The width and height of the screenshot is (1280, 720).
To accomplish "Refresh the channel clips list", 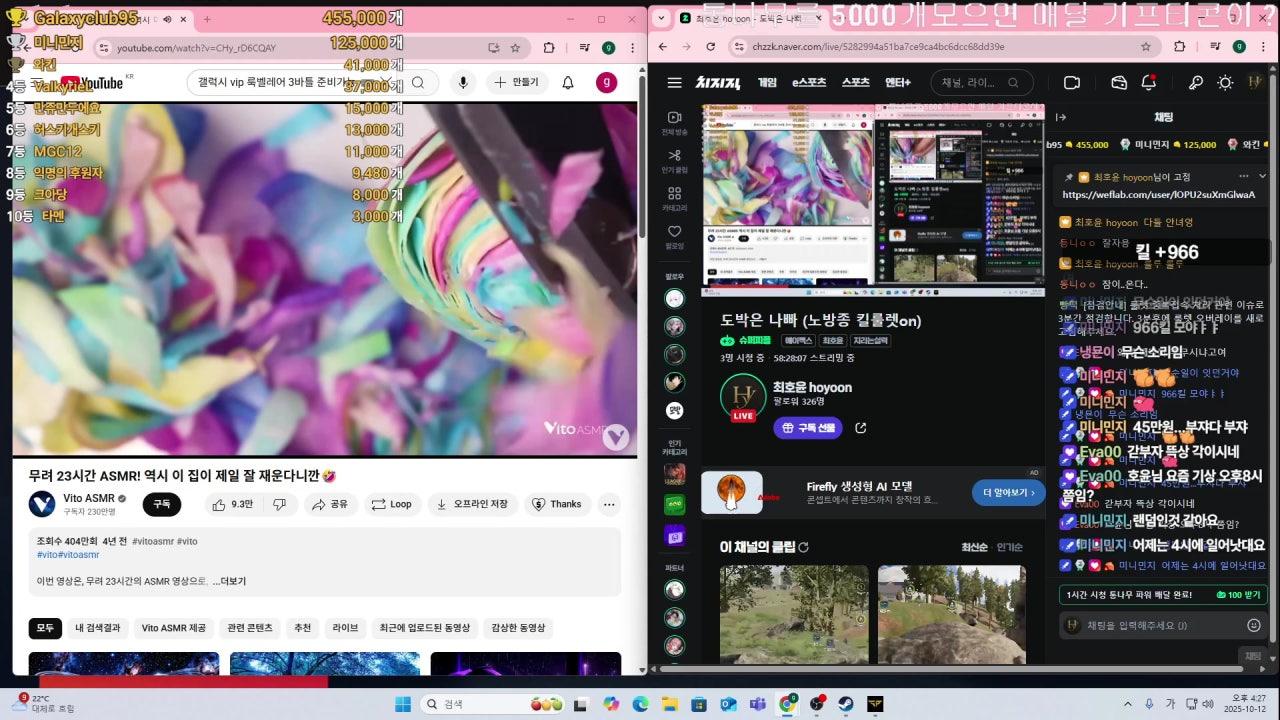I will [x=803, y=547].
